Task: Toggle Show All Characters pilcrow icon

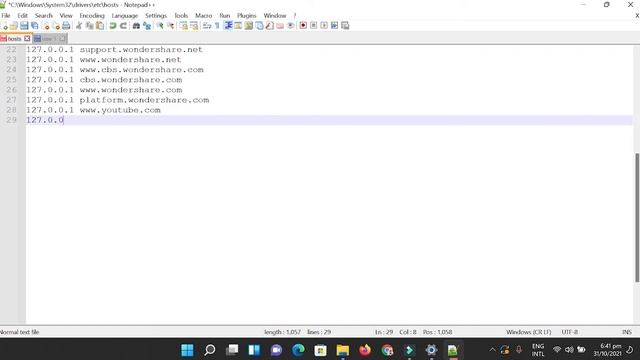Action: [217, 26]
